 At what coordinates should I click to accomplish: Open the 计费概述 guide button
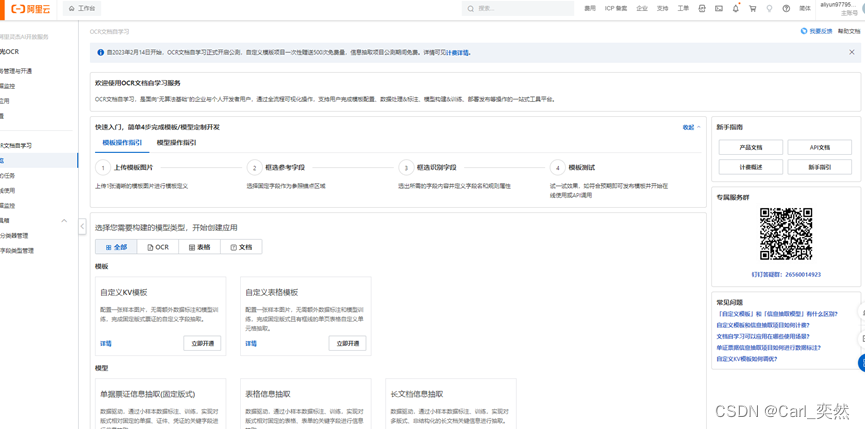(751, 167)
